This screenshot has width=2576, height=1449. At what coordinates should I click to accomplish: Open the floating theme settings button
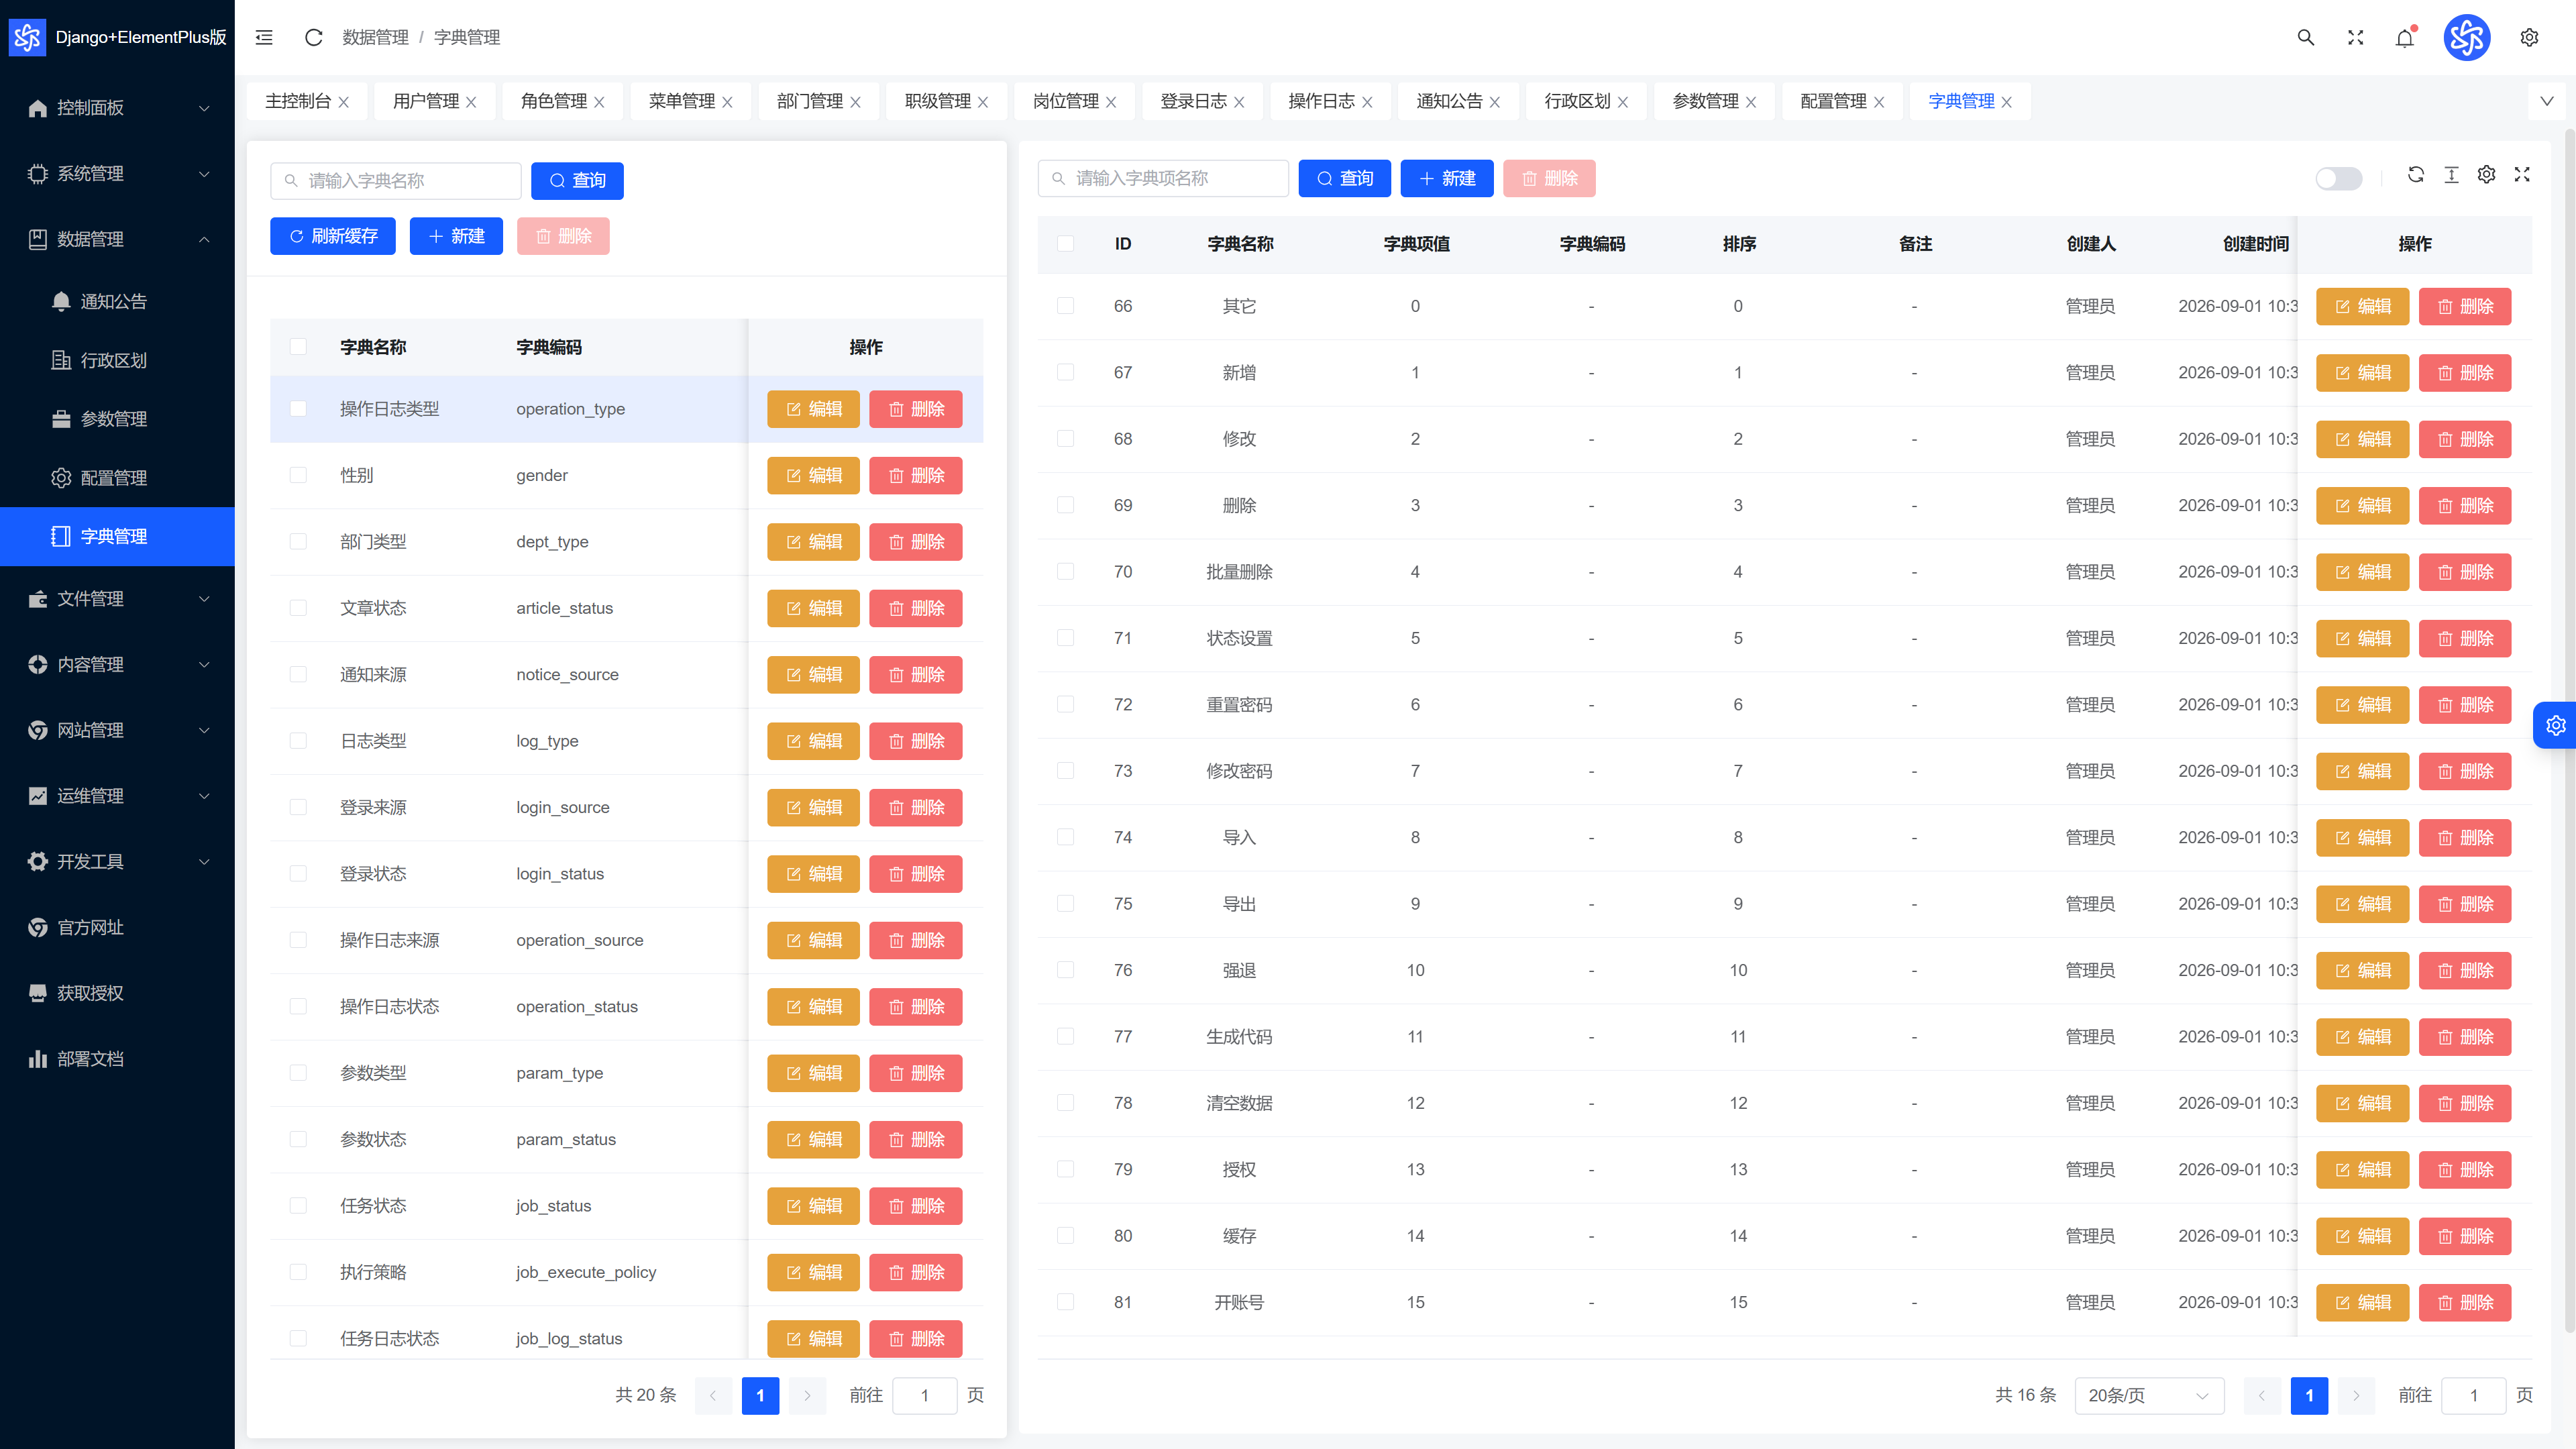click(2556, 725)
